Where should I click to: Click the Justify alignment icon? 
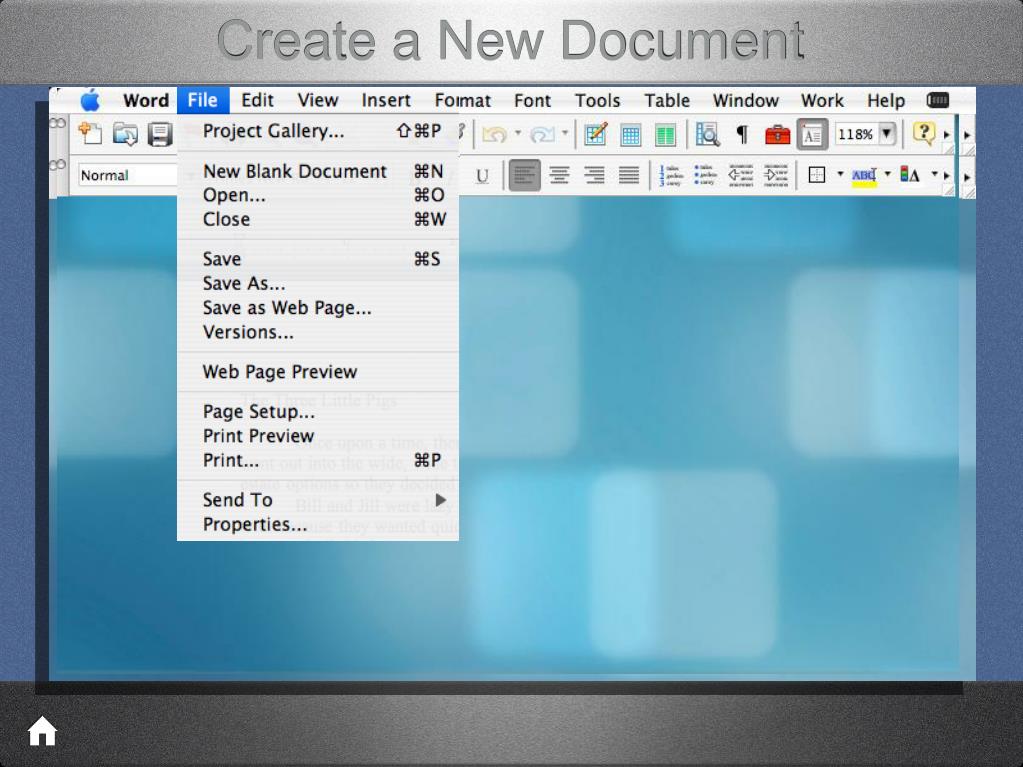tap(629, 175)
